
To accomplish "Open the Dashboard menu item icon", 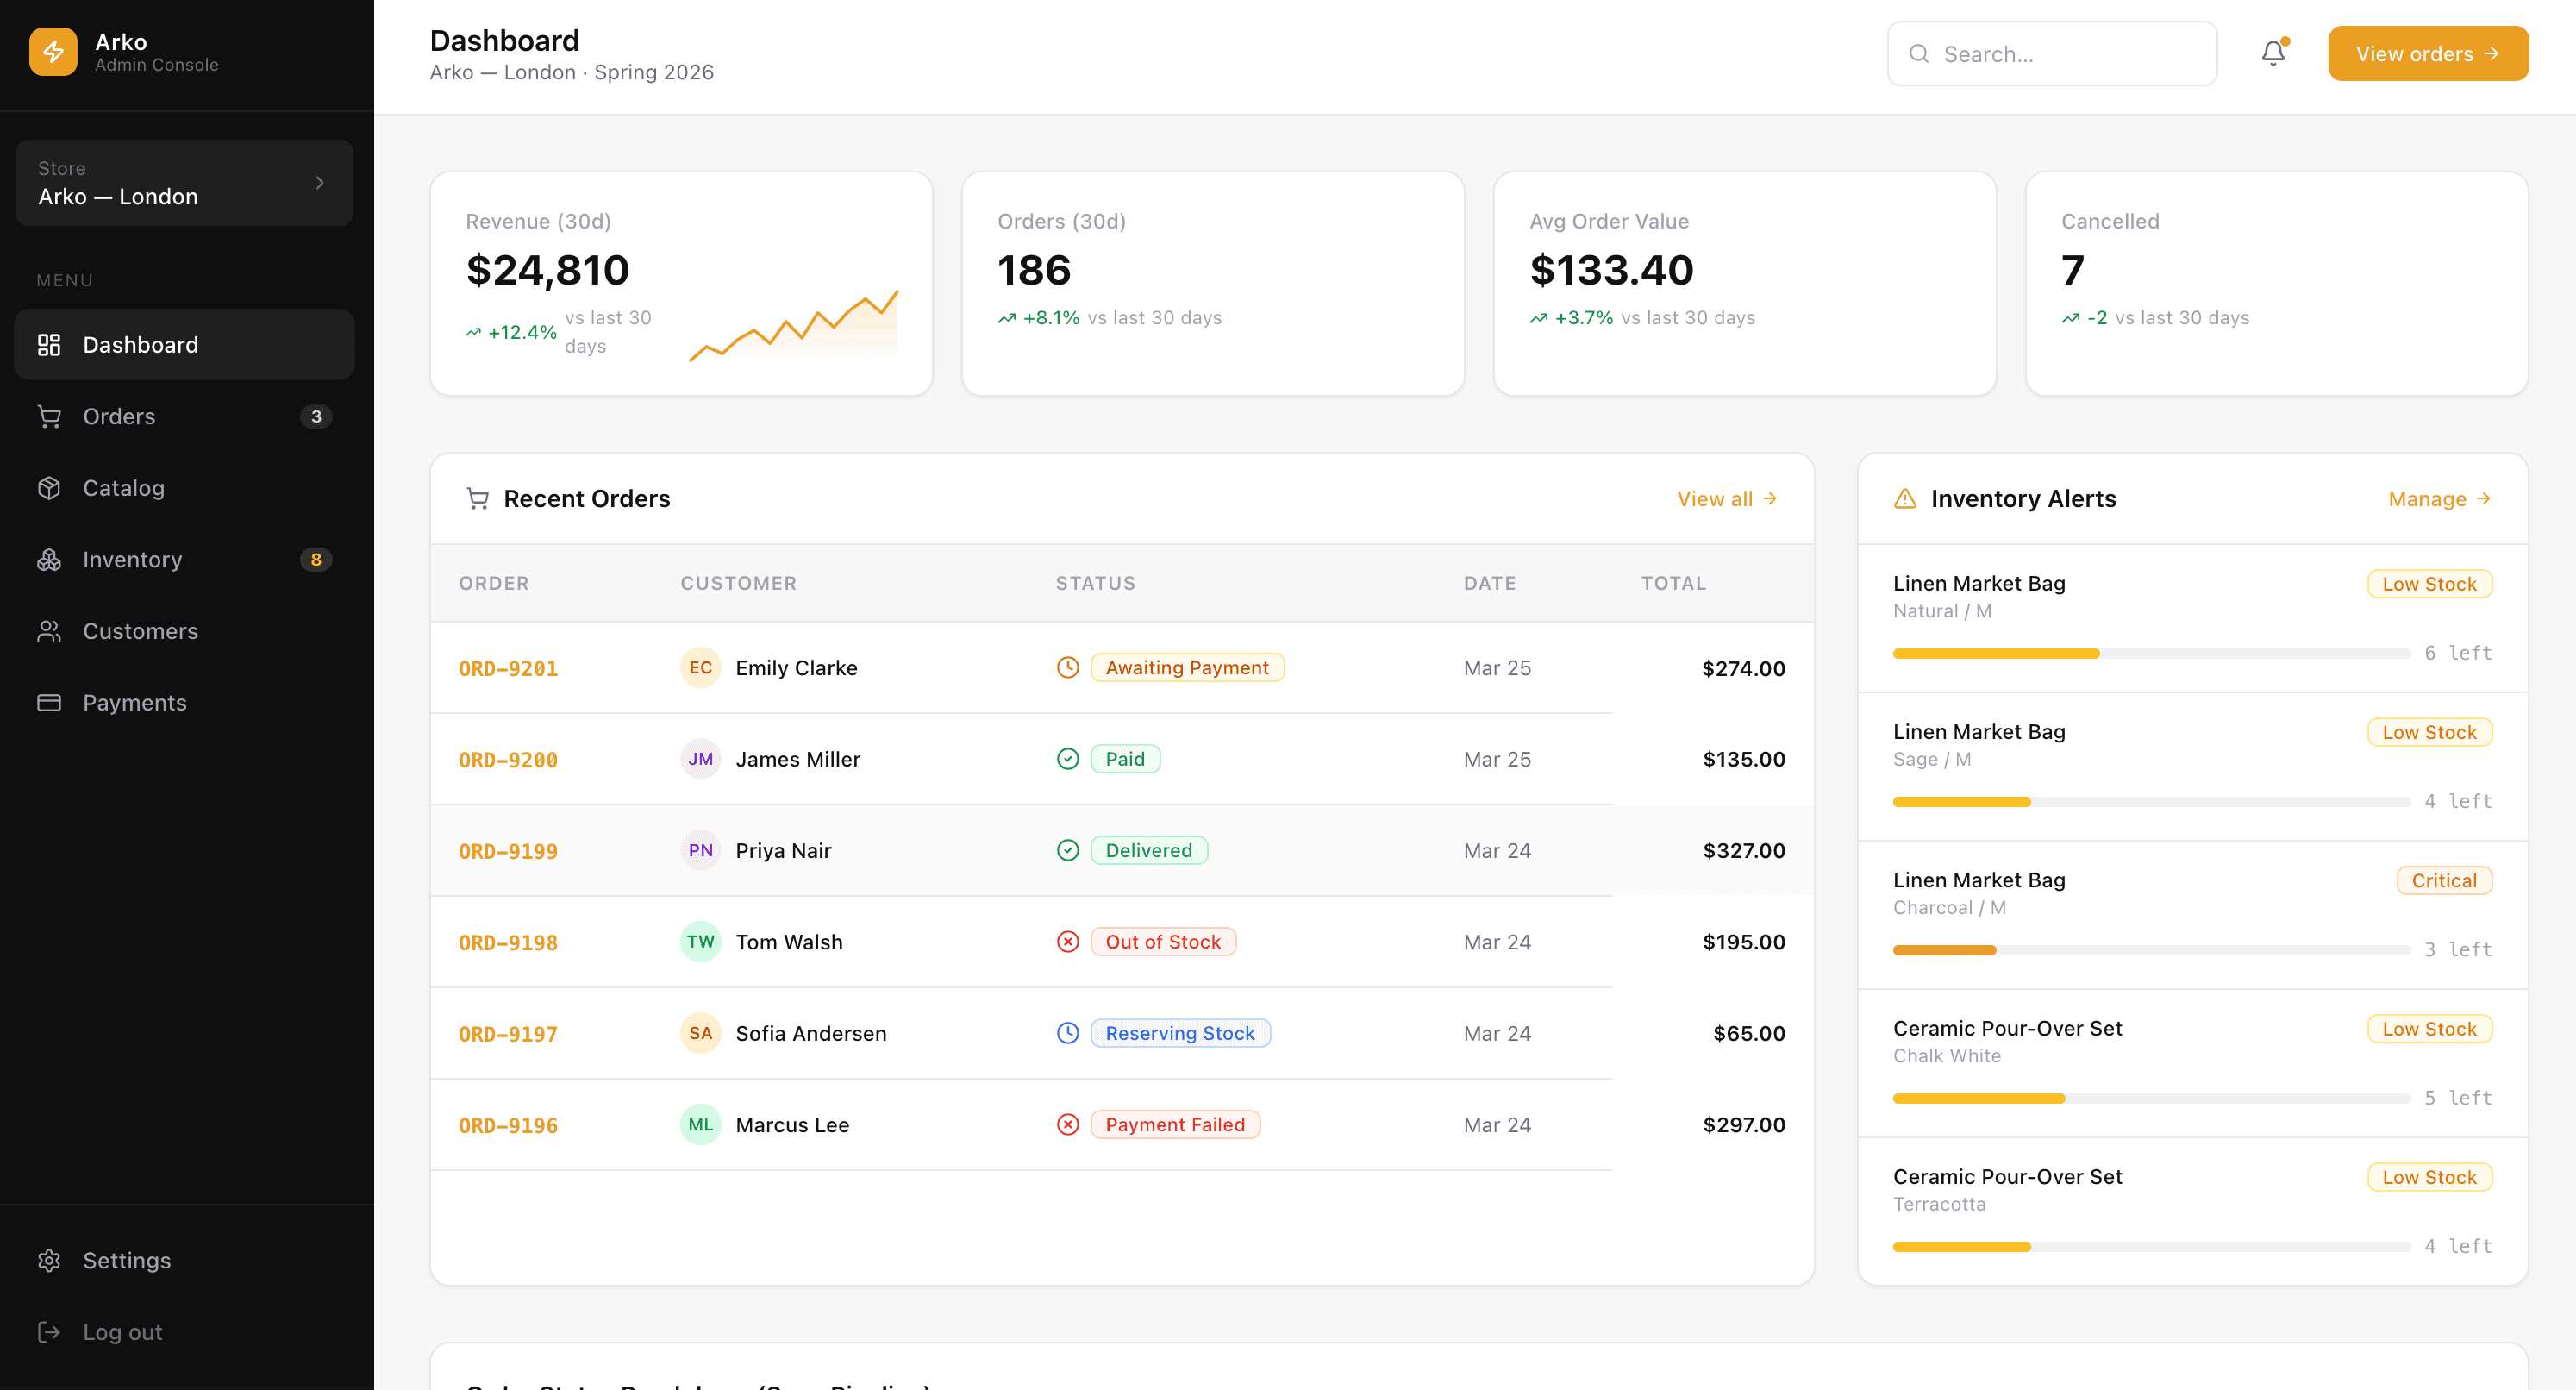I will pyautogui.click(x=49, y=344).
